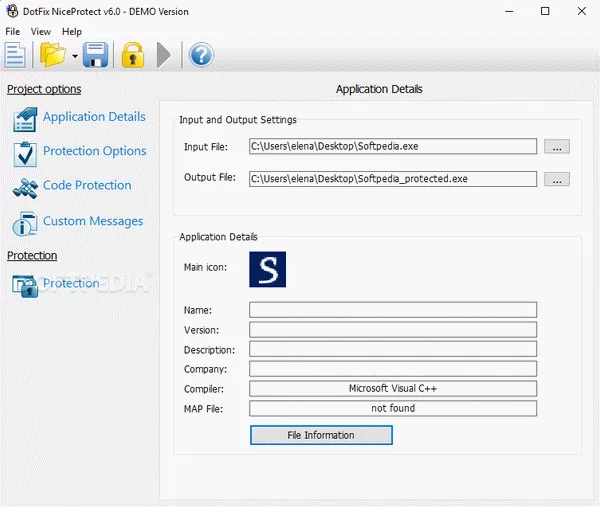The height and width of the screenshot is (507, 600).
Task: Open the Protection page link
Action: tap(71, 283)
